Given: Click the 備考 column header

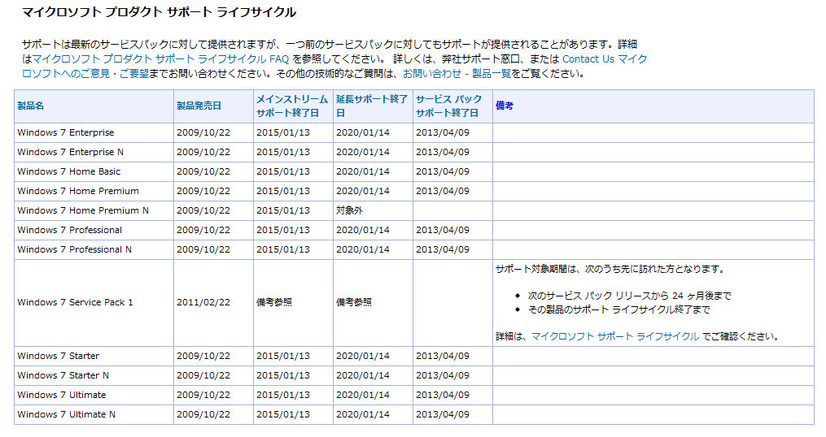Looking at the screenshot, I should pos(504,106).
